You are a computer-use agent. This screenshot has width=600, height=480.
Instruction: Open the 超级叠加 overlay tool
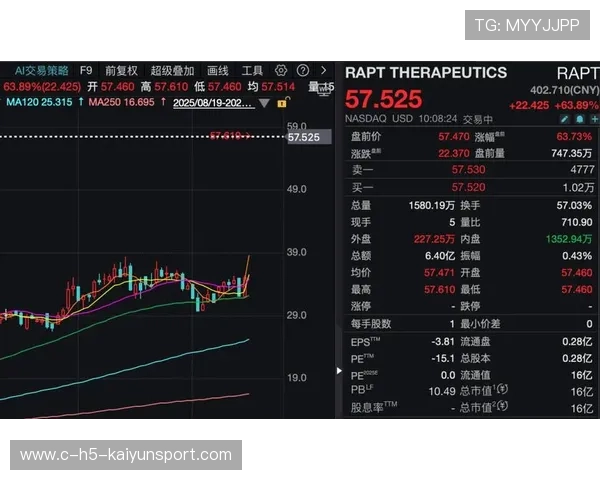(172, 70)
